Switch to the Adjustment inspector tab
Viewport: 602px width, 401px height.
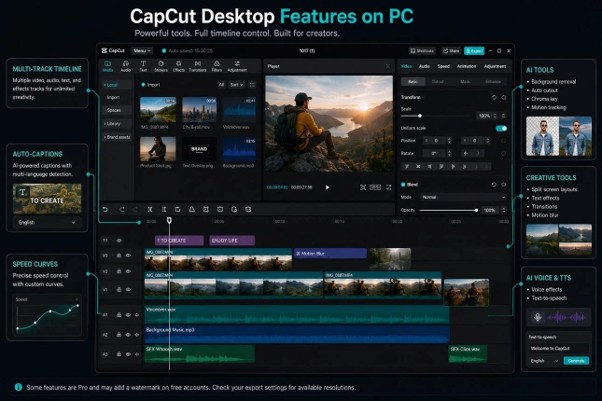[494, 66]
